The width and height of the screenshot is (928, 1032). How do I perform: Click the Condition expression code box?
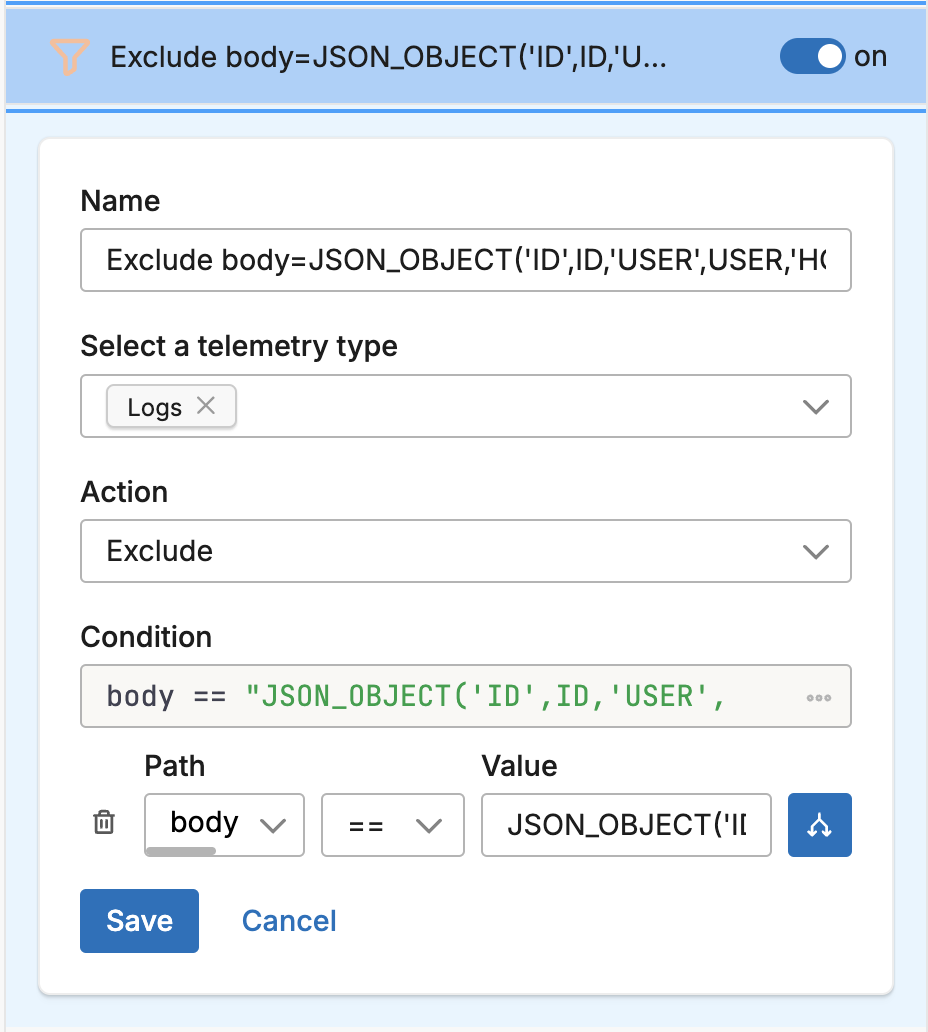pyautogui.click(x=440, y=696)
